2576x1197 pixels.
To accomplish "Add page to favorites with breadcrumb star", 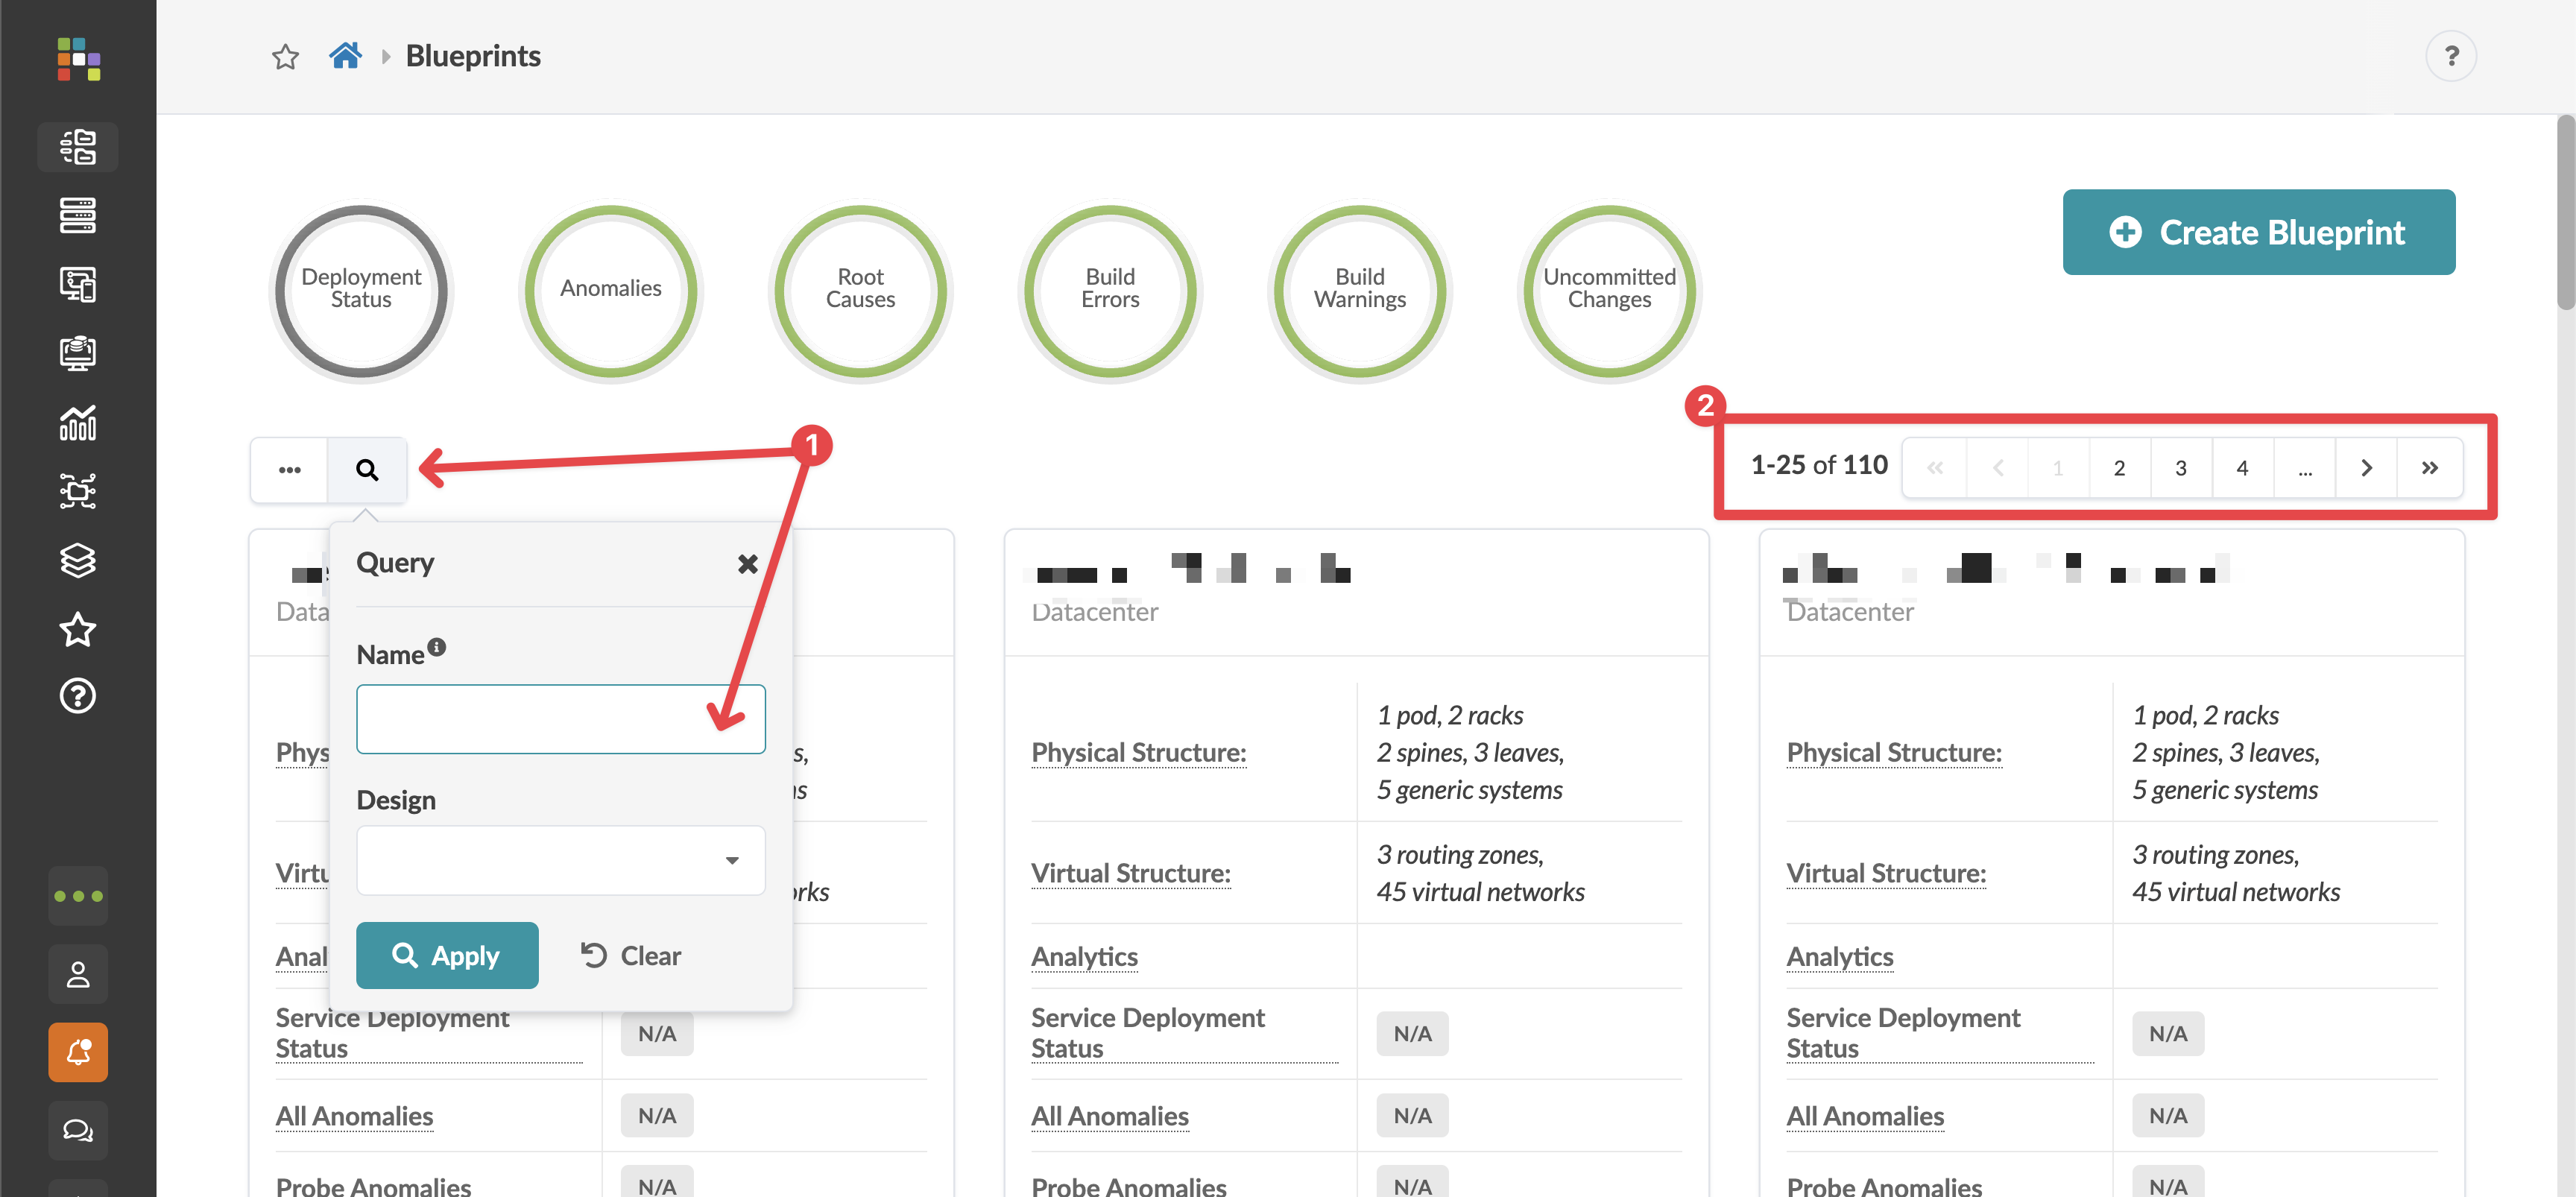I will coord(286,57).
